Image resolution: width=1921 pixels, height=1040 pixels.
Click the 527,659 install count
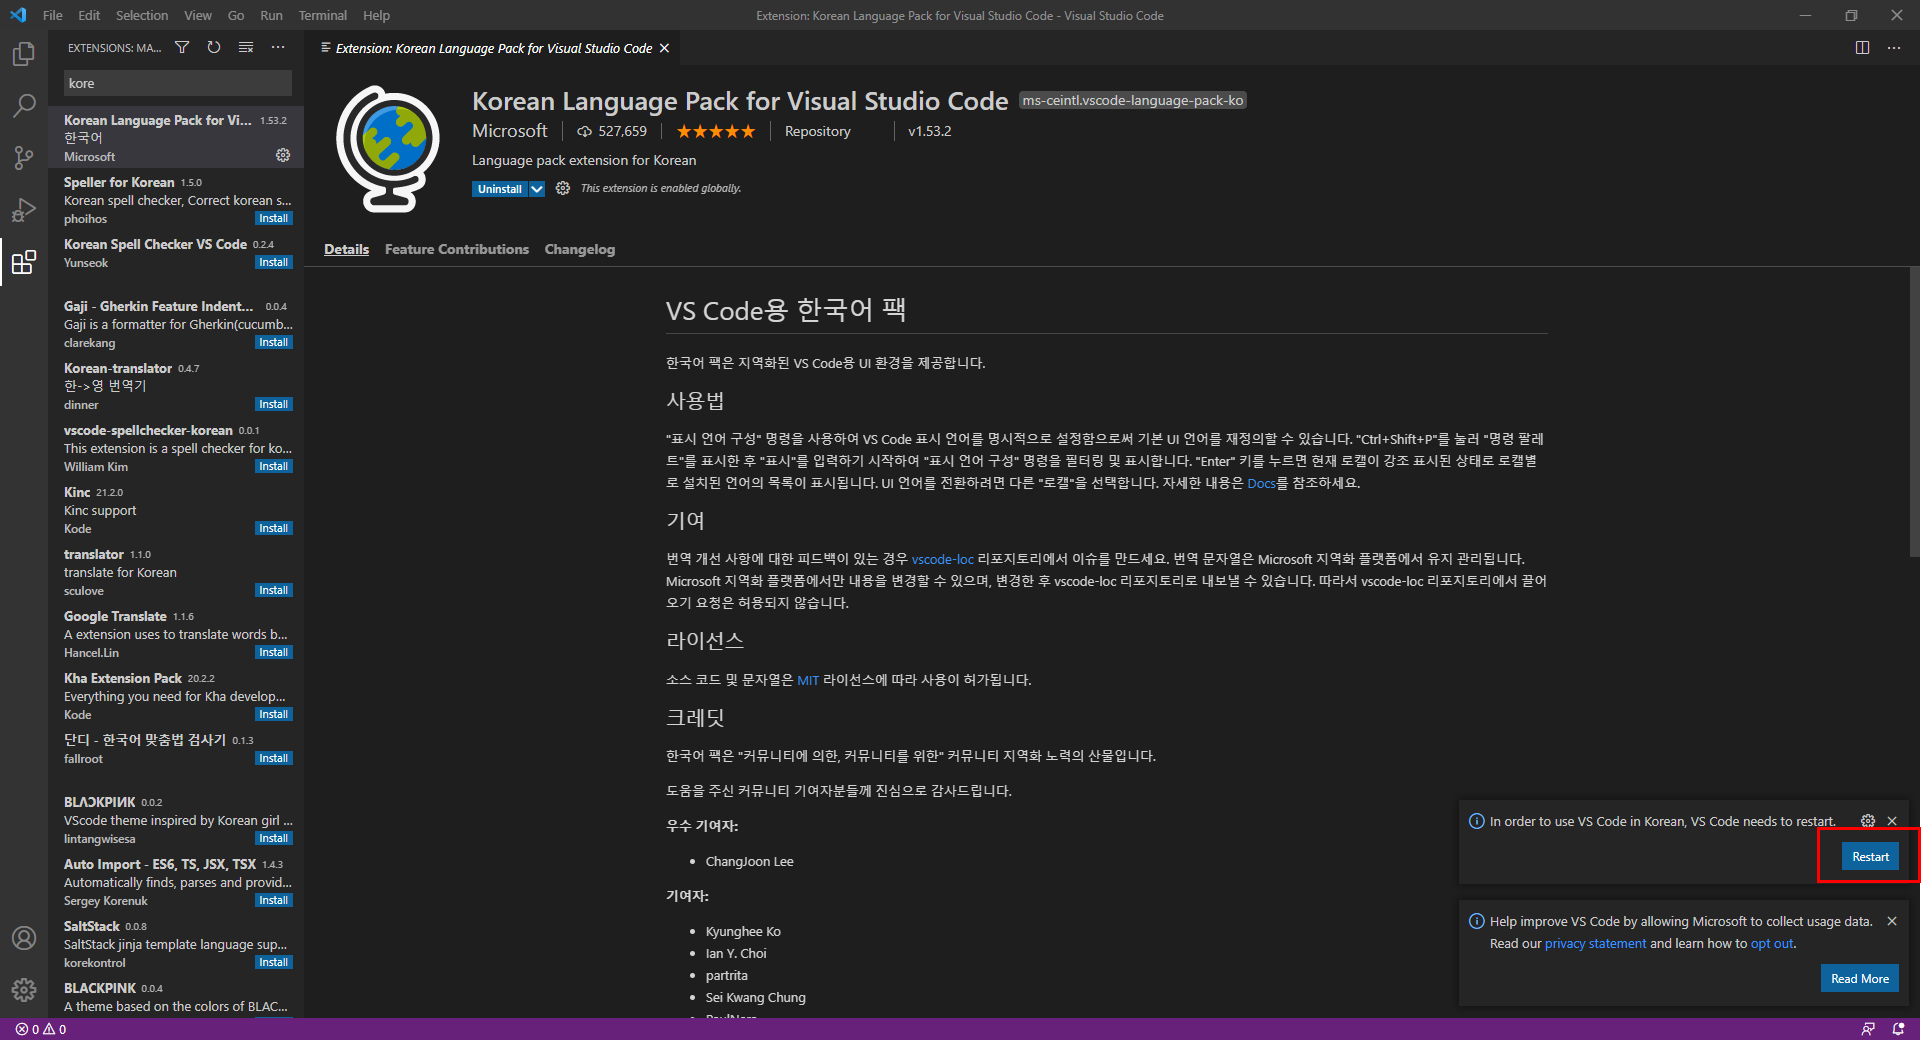click(612, 131)
